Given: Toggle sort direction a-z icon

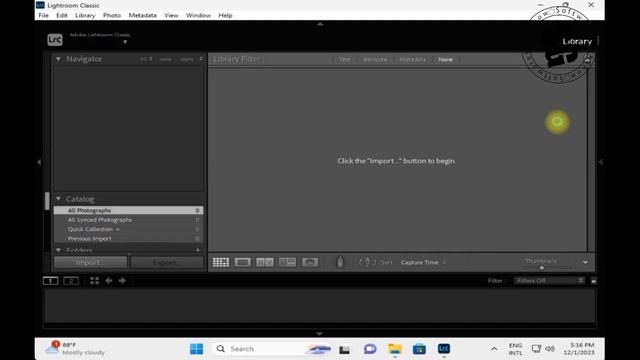Looking at the screenshot, I should point(367,262).
